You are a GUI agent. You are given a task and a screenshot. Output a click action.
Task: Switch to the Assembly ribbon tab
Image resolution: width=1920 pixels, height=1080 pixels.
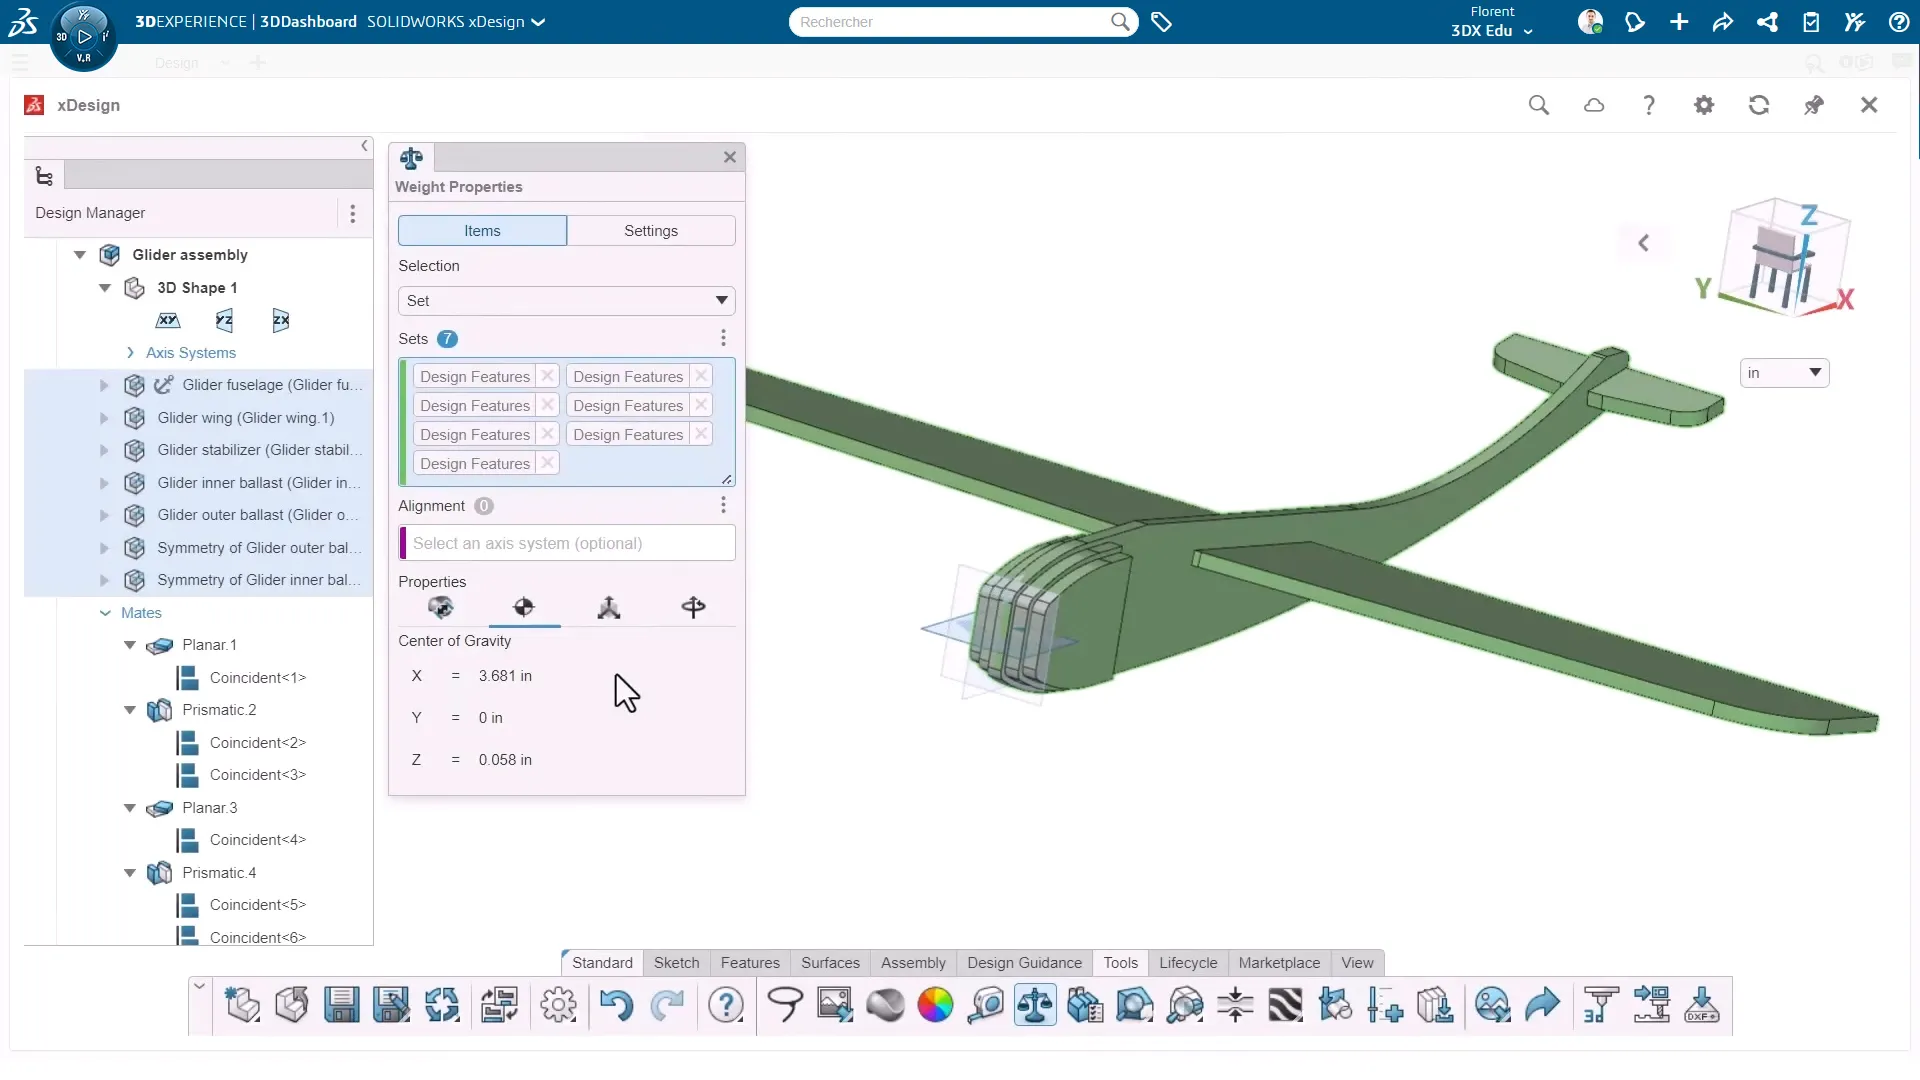911,962
